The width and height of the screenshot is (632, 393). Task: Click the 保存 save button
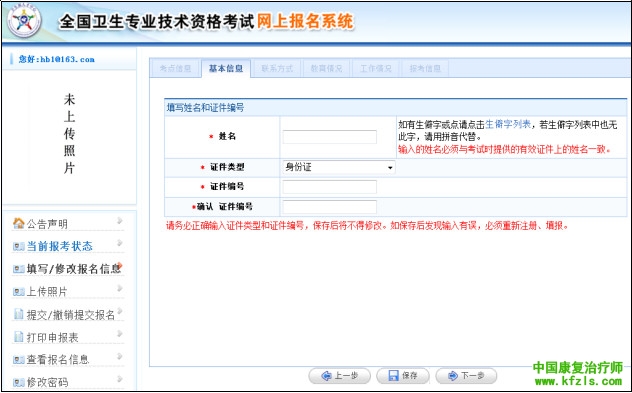[x=403, y=376]
